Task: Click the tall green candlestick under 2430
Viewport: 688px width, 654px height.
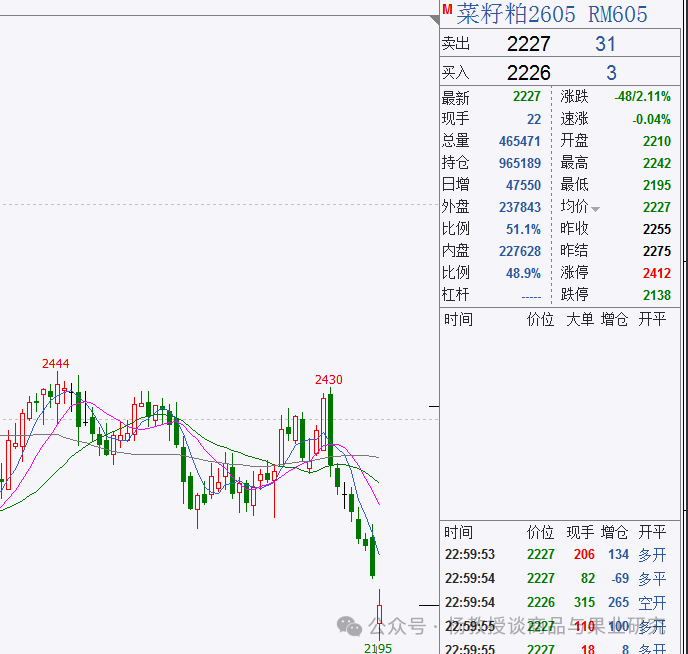Action: click(x=330, y=430)
